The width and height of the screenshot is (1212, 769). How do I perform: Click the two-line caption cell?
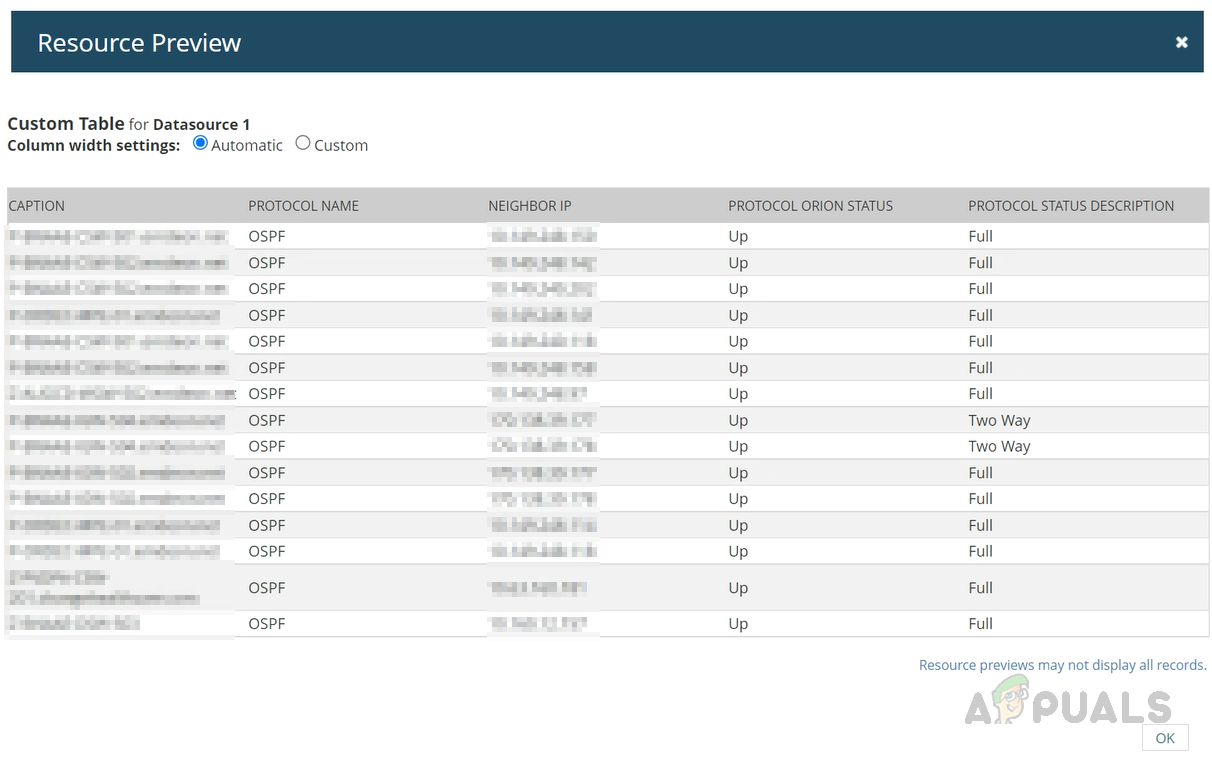tap(104, 587)
